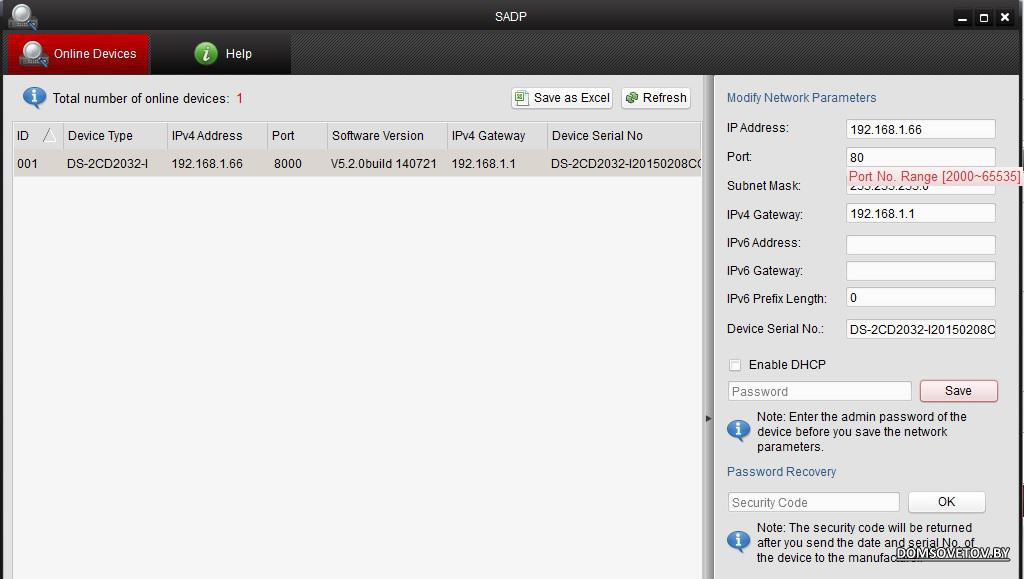Click the DS-2CD2032-I device type cell
The width and height of the screenshot is (1024, 579).
coord(107,163)
